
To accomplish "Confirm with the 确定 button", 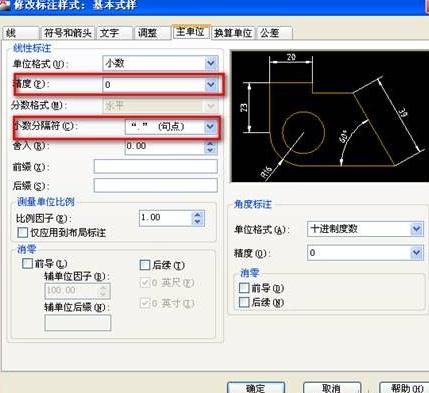I will (x=256, y=388).
